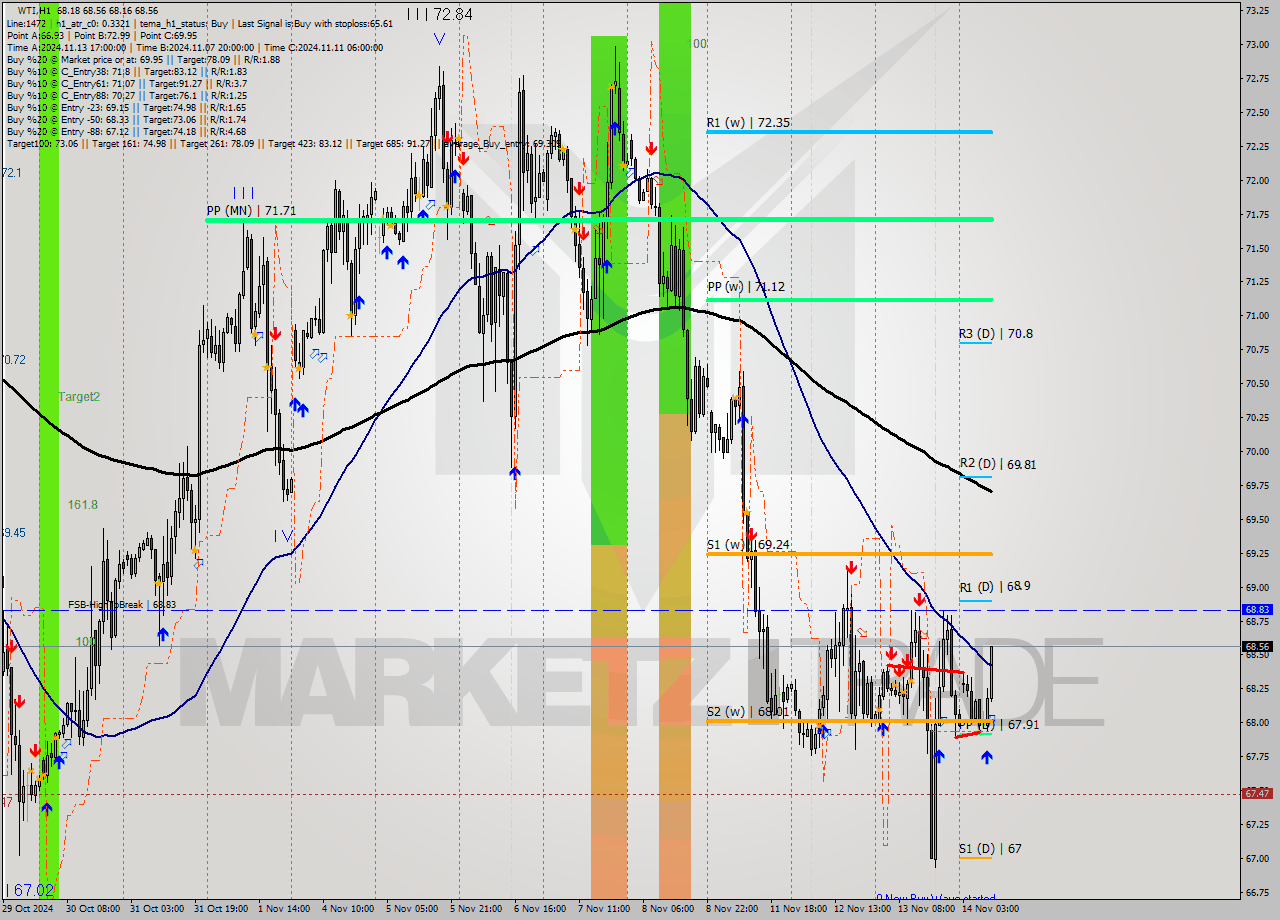Select the green 'Target2' label
The height and width of the screenshot is (920, 1280).
(x=79, y=397)
